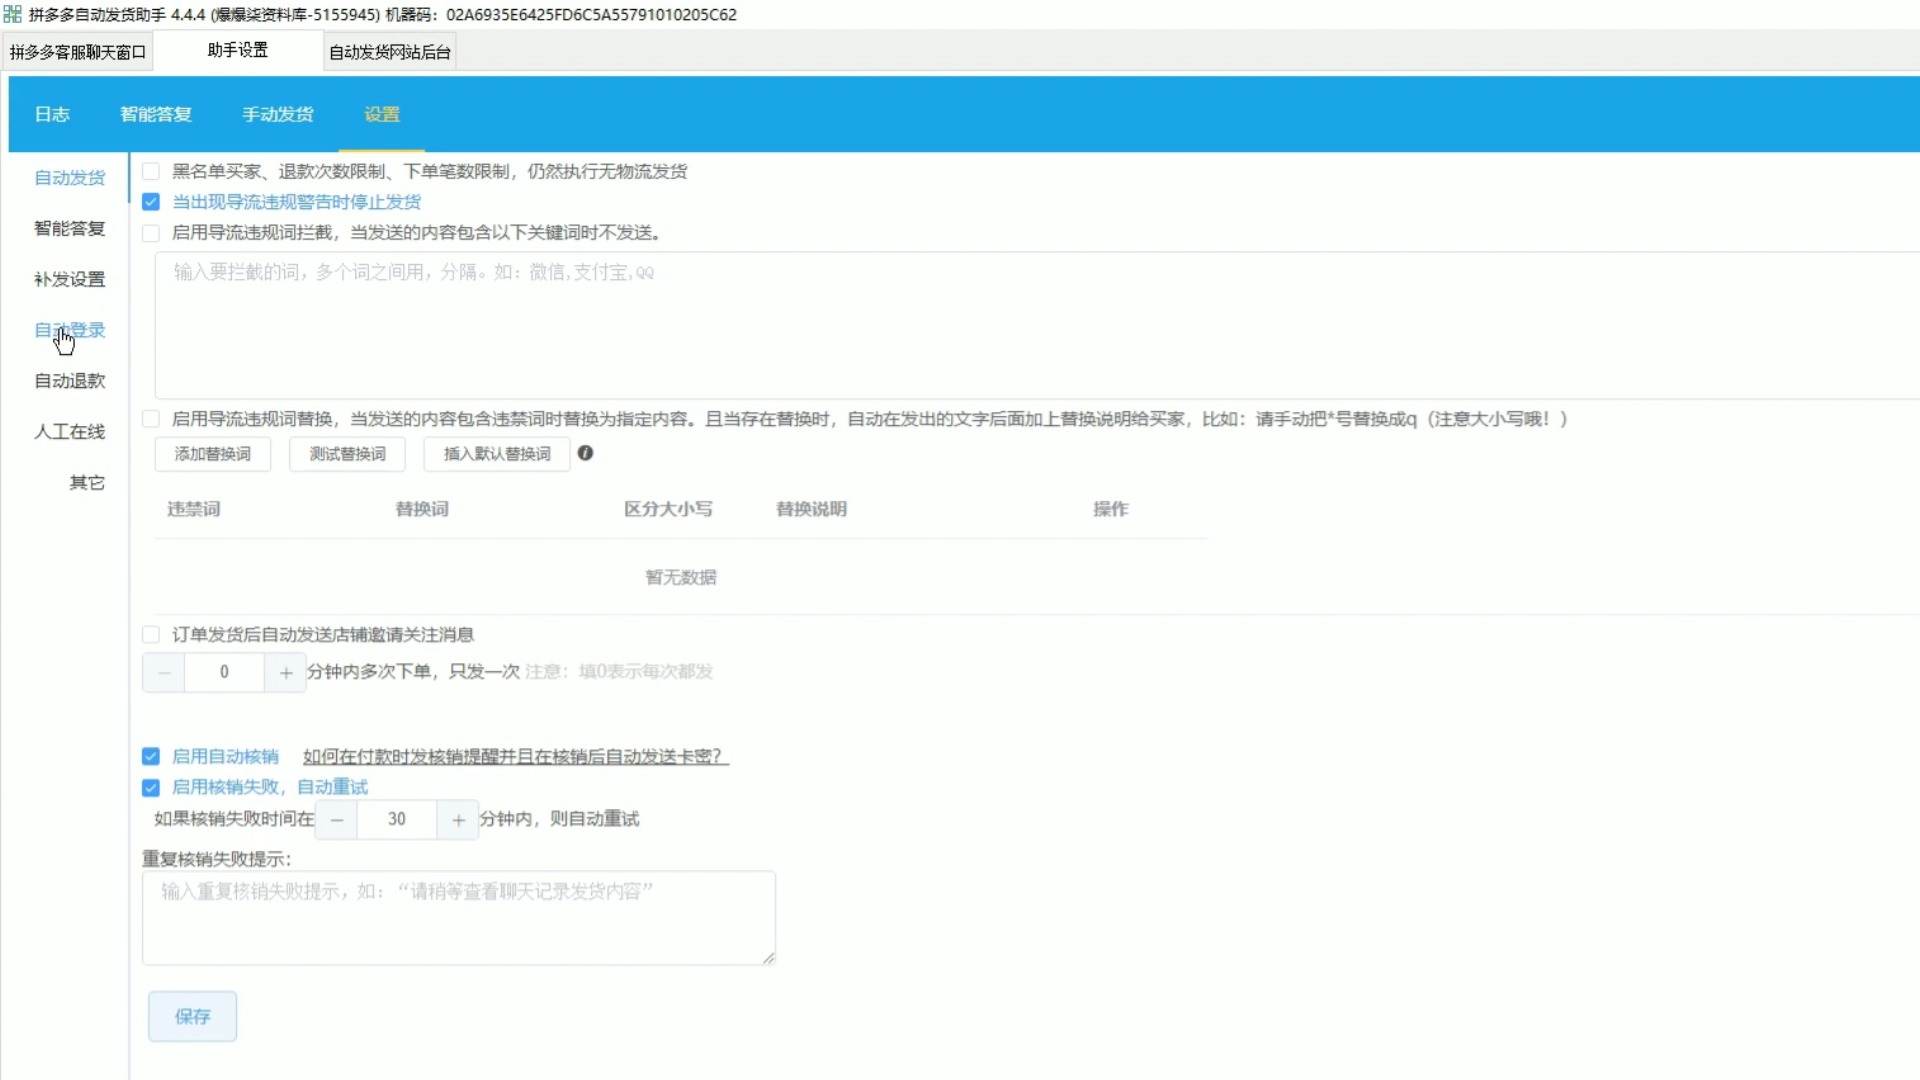Switch to the 助手设置 tab
Screen dimensions: 1920x1080
pos(238,50)
